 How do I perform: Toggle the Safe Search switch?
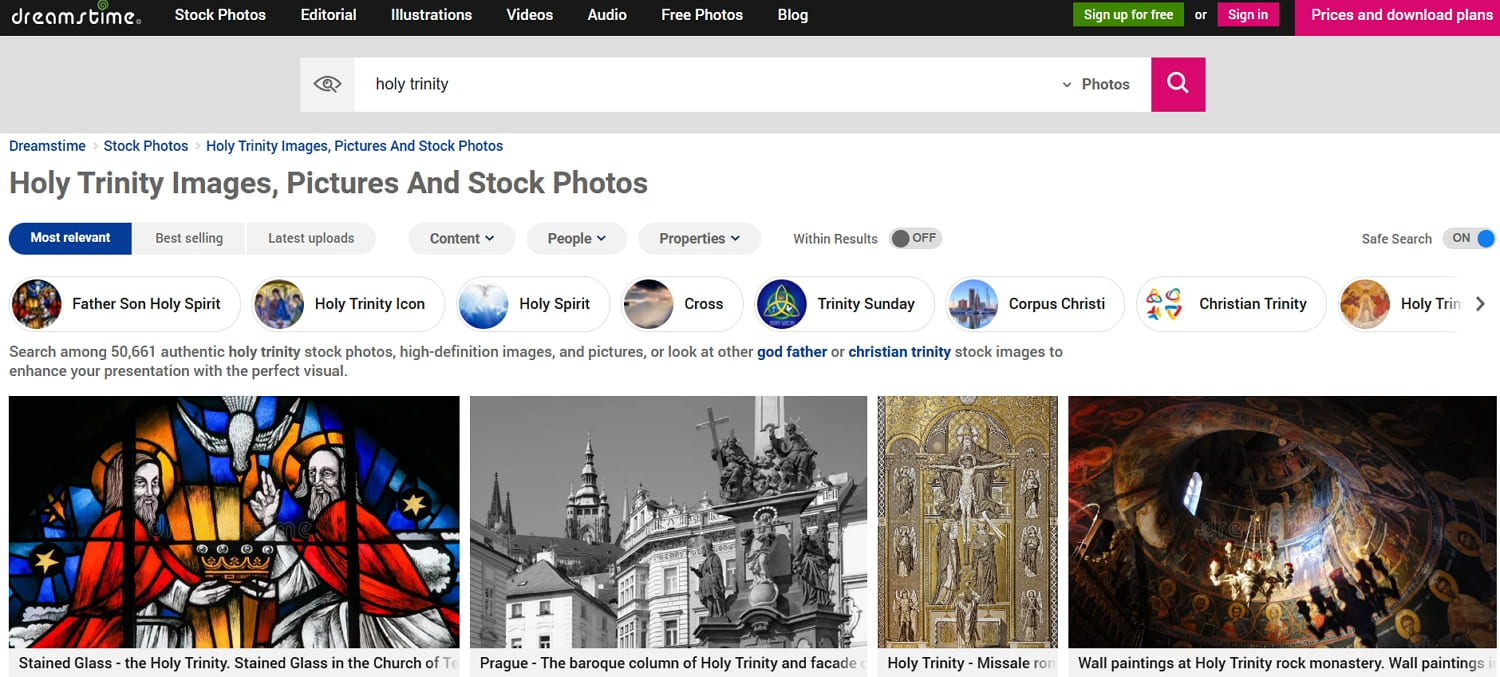pyautogui.click(x=1470, y=238)
